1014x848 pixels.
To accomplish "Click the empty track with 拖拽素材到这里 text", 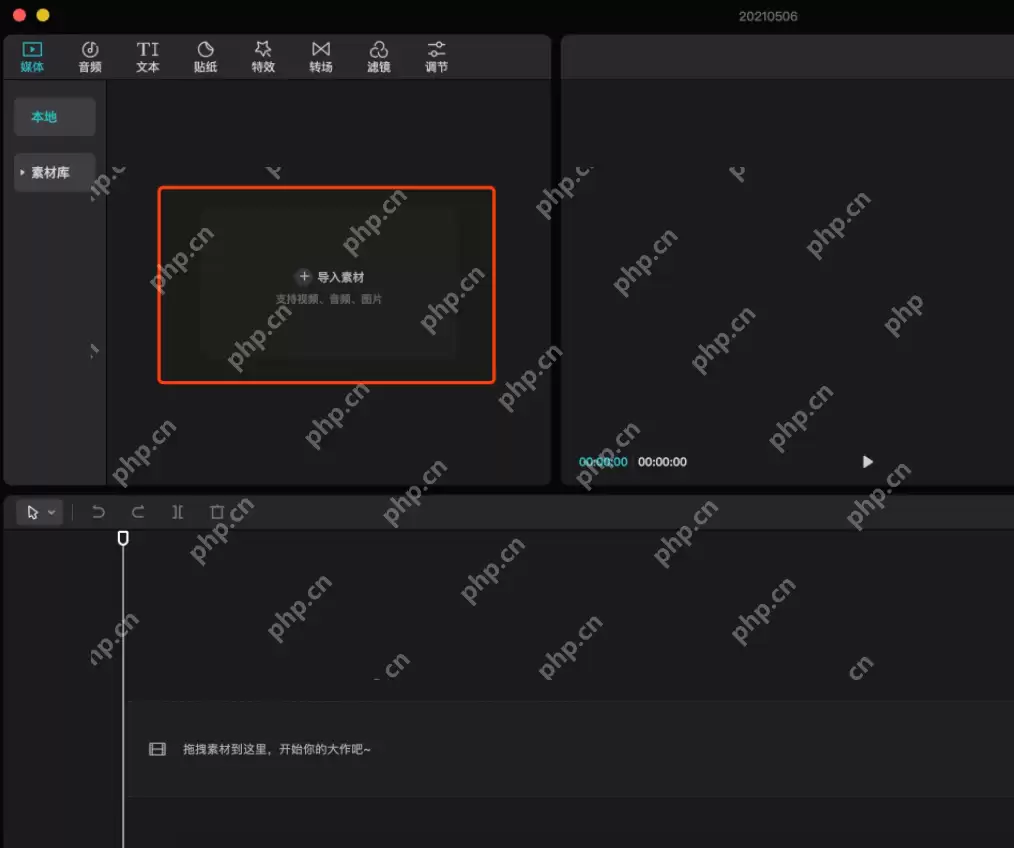I will (570, 749).
